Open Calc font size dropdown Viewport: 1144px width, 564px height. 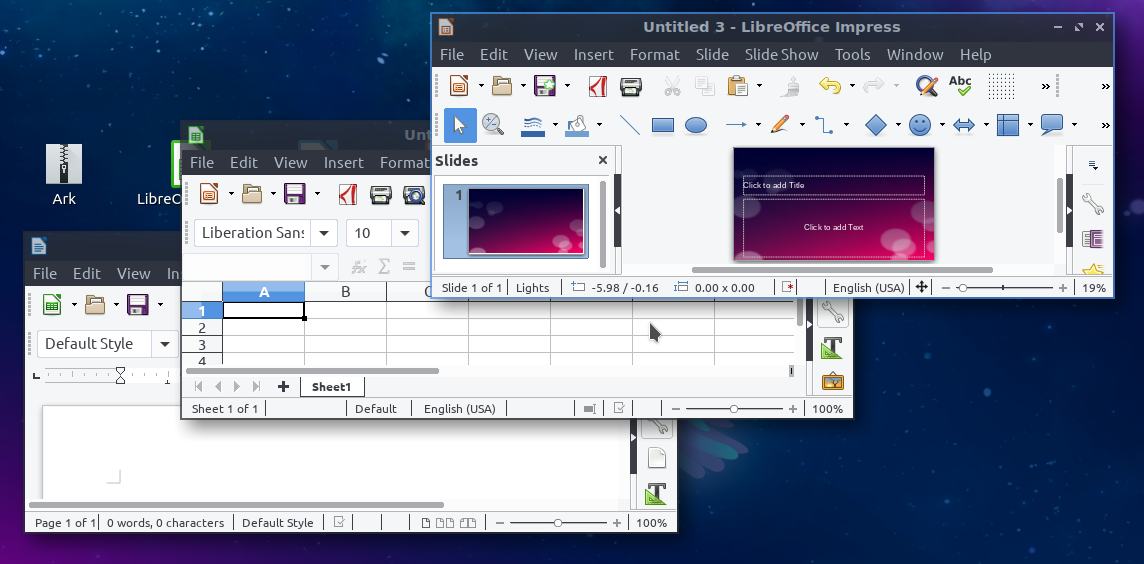(x=405, y=233)
